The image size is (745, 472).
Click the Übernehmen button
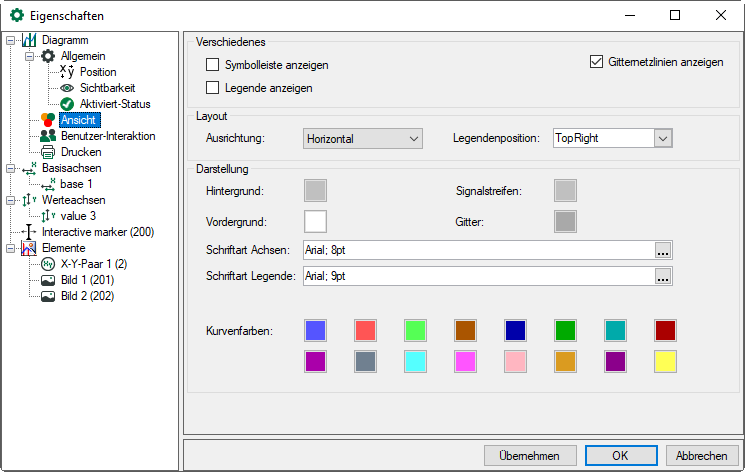point(530,455)
